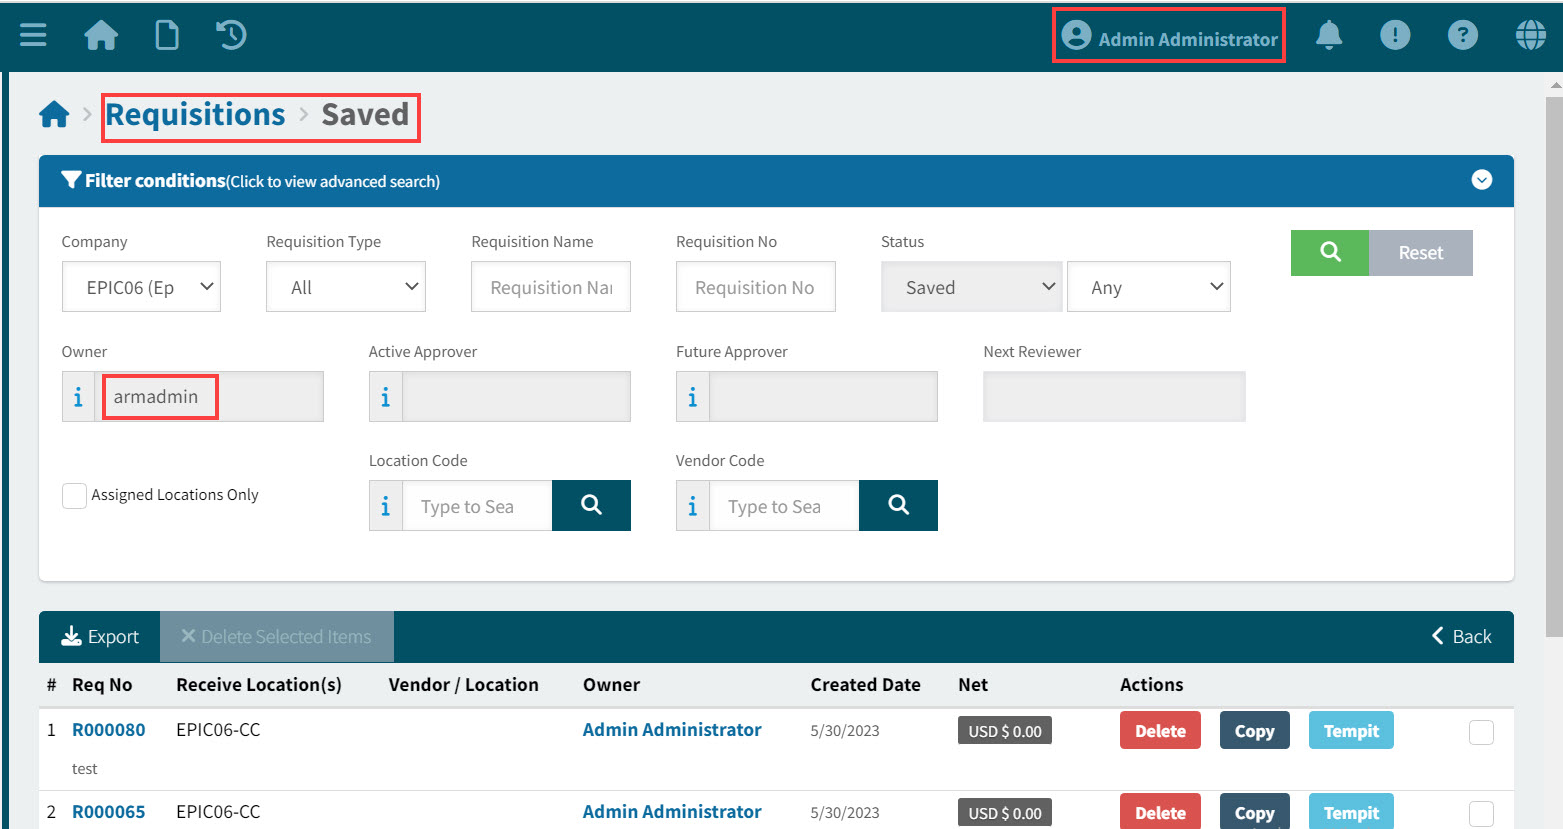Open the notifications bell
The width and height of the screenshot is (1563, 829).
point(1328,36)
